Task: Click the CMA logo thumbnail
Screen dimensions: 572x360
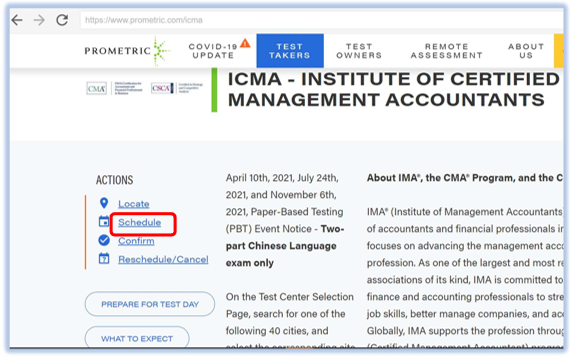Action: pos(97,88)
